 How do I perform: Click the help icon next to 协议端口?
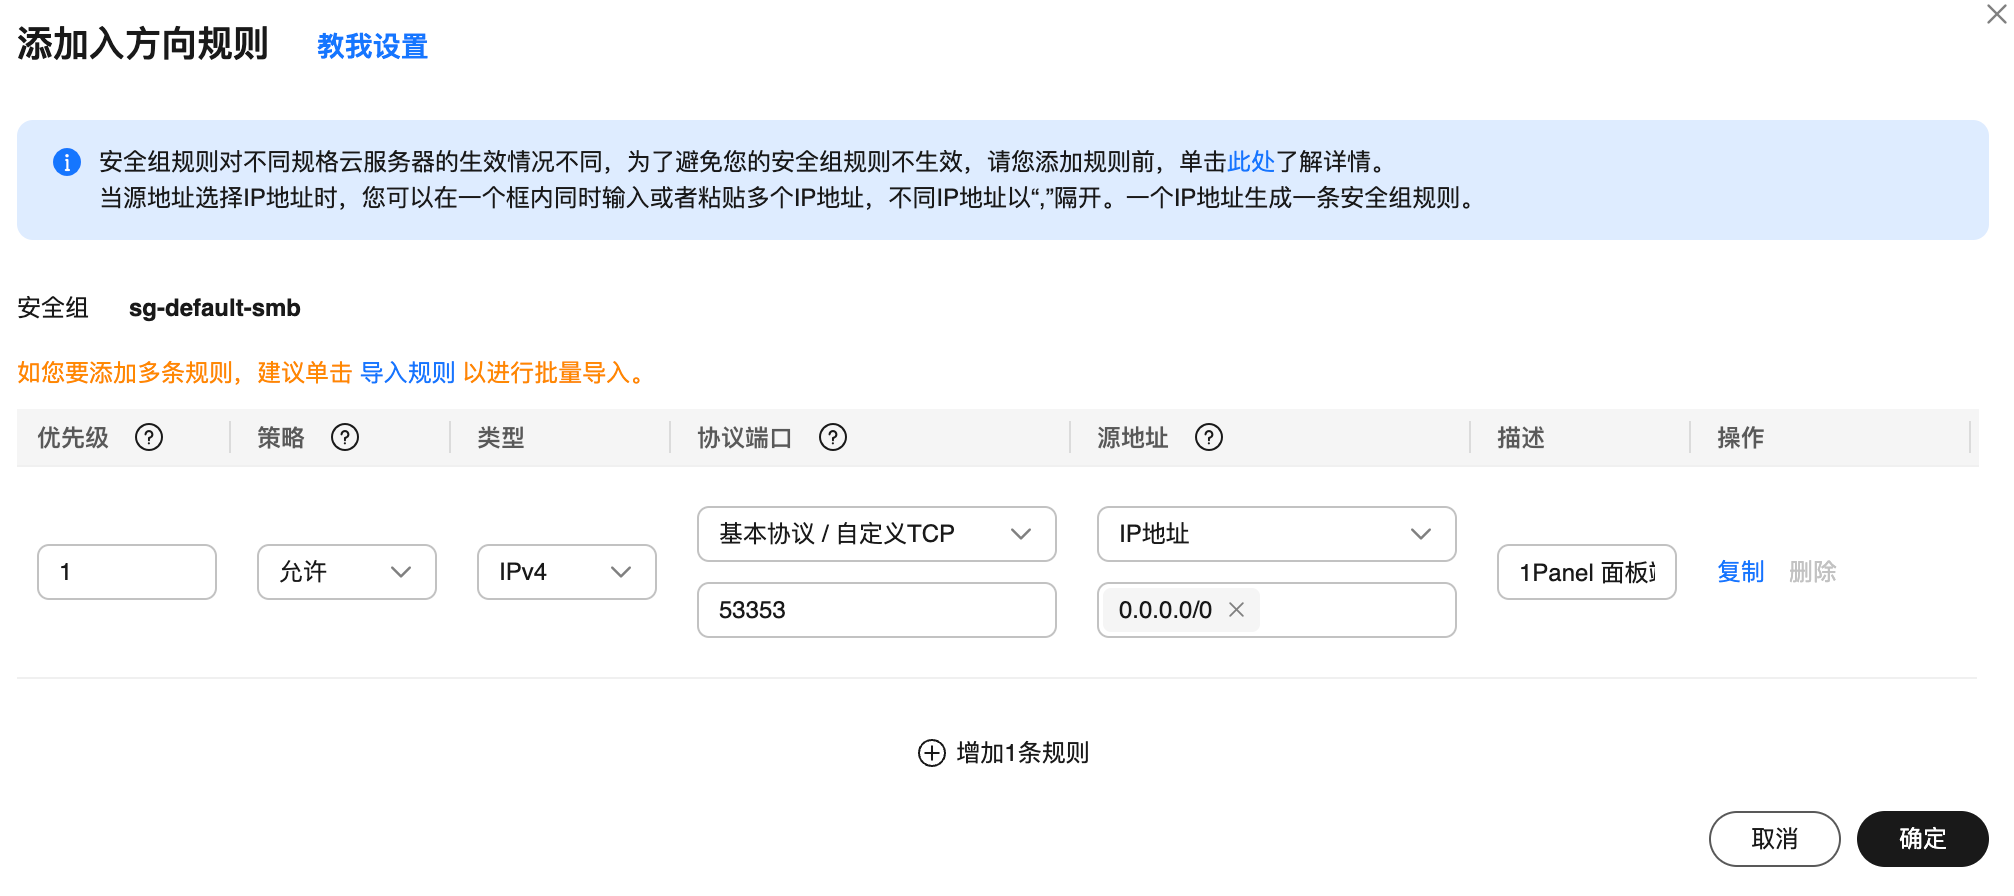click(x=832, y=437)
